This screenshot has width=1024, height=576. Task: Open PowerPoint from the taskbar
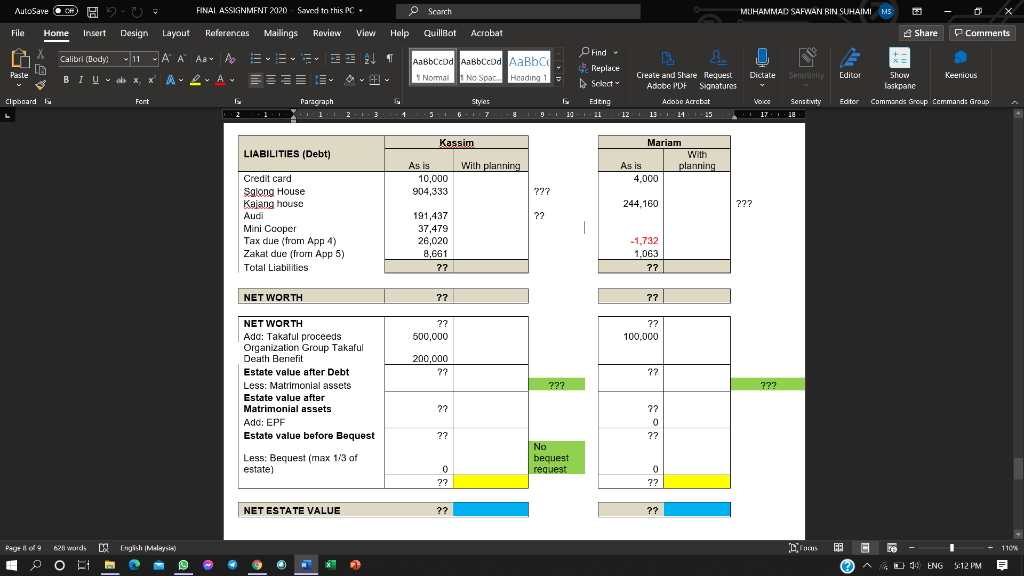point(355,565)
